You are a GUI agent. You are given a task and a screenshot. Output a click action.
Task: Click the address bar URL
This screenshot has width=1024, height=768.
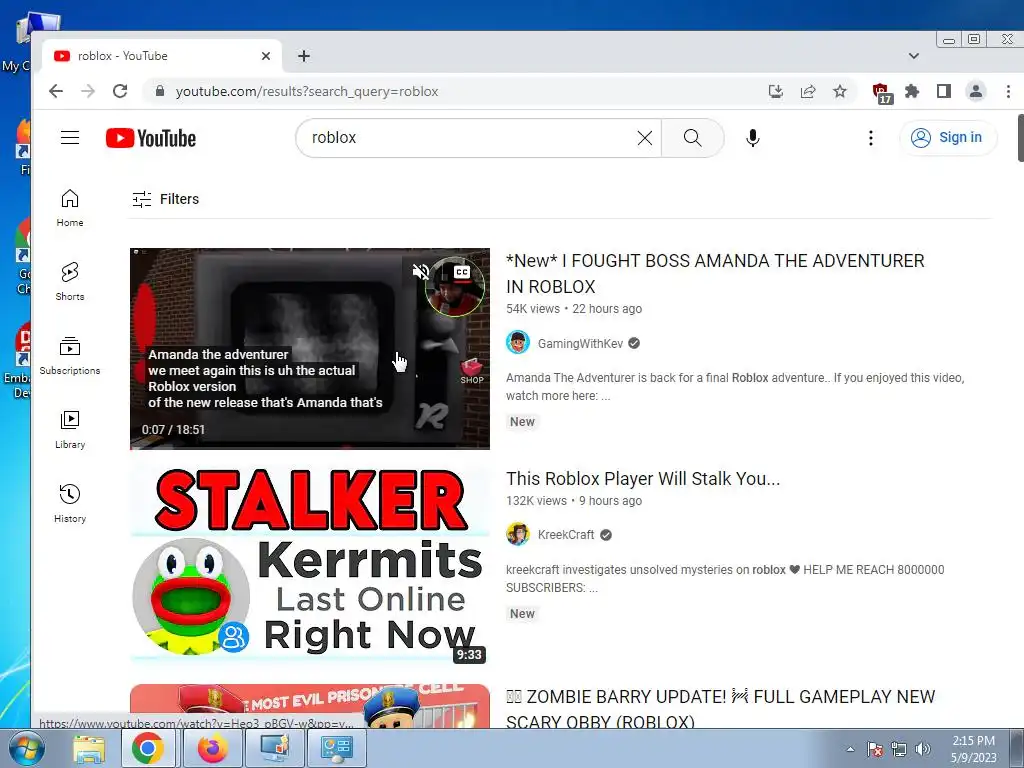[307, 91]
